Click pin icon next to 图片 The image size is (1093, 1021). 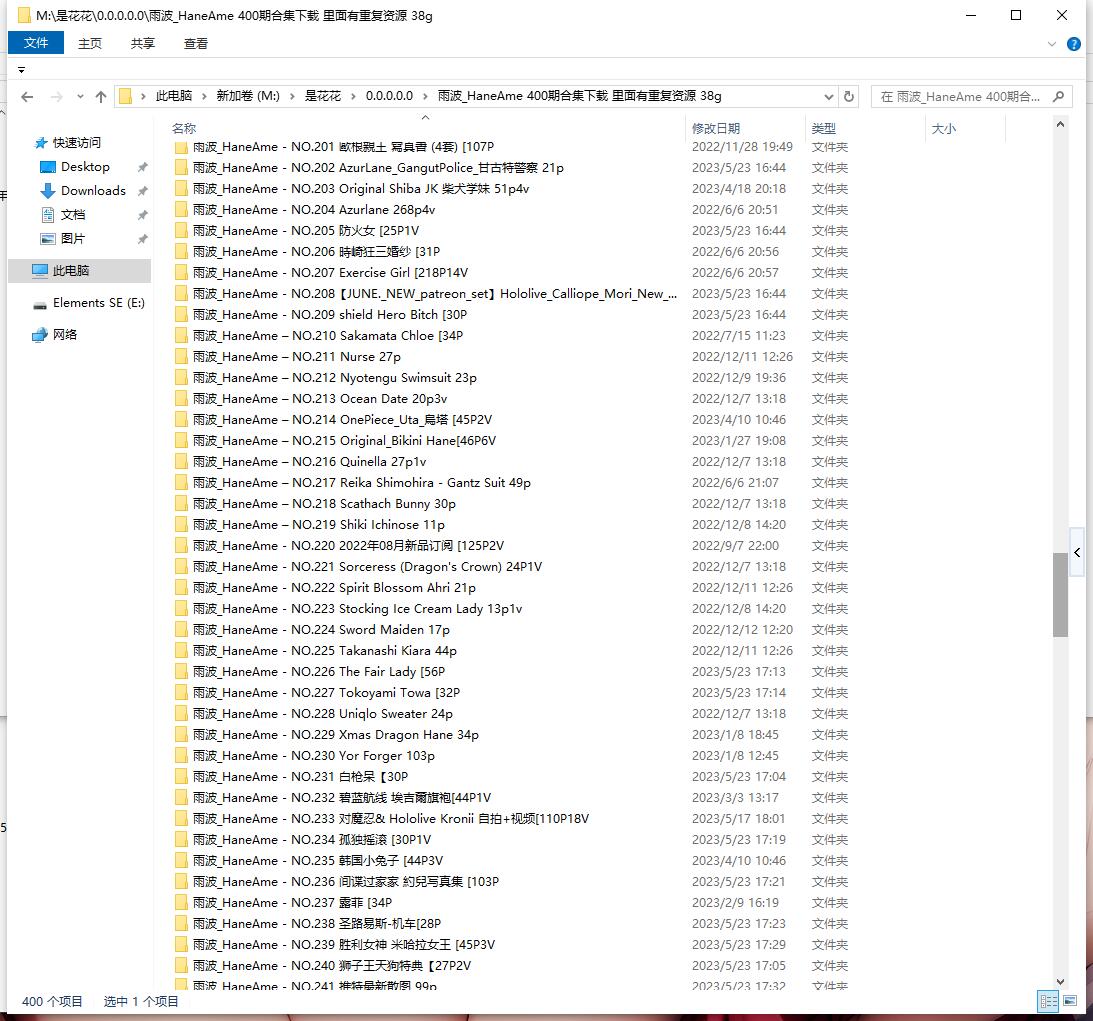pos(142,239)
